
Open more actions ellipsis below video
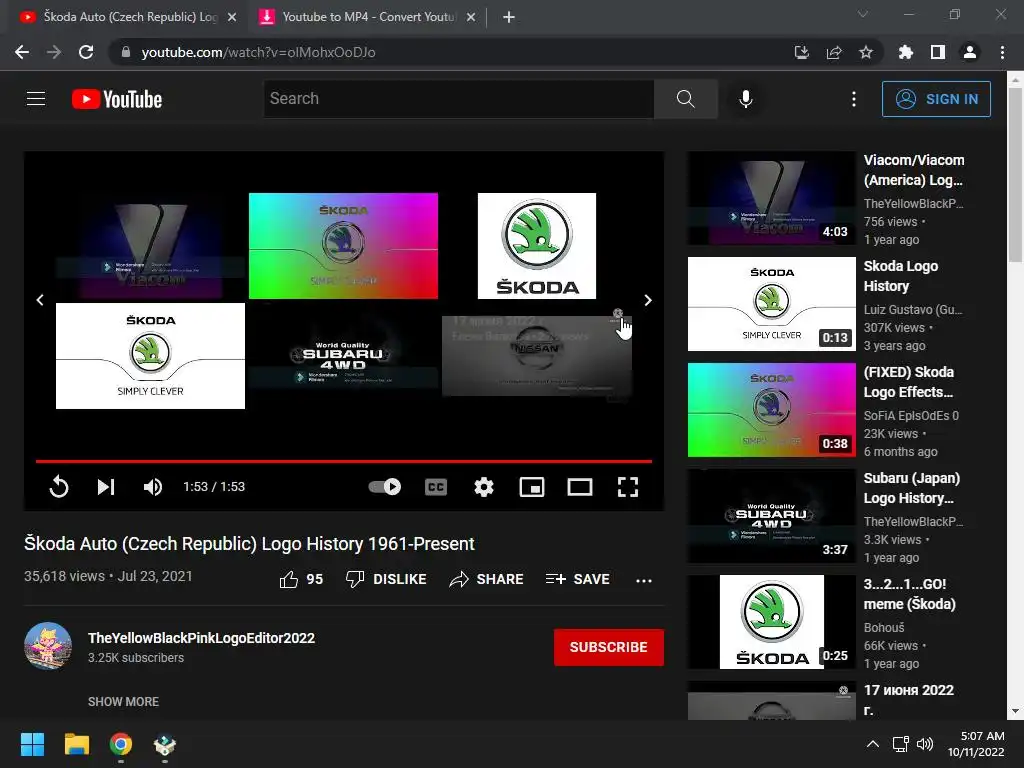[x=644, y=580]
